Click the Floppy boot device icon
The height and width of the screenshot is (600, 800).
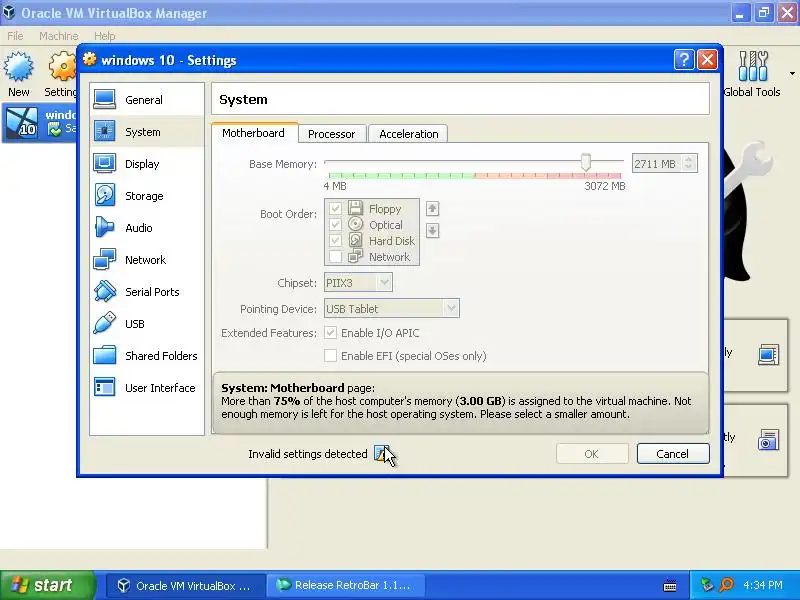pos(356,208)
